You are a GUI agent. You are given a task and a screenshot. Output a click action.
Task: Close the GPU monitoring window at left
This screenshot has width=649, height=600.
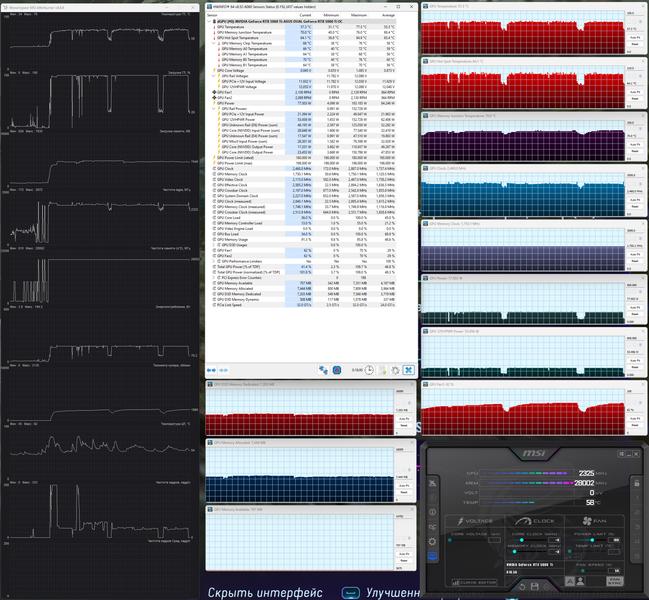(x=194, y=7)
